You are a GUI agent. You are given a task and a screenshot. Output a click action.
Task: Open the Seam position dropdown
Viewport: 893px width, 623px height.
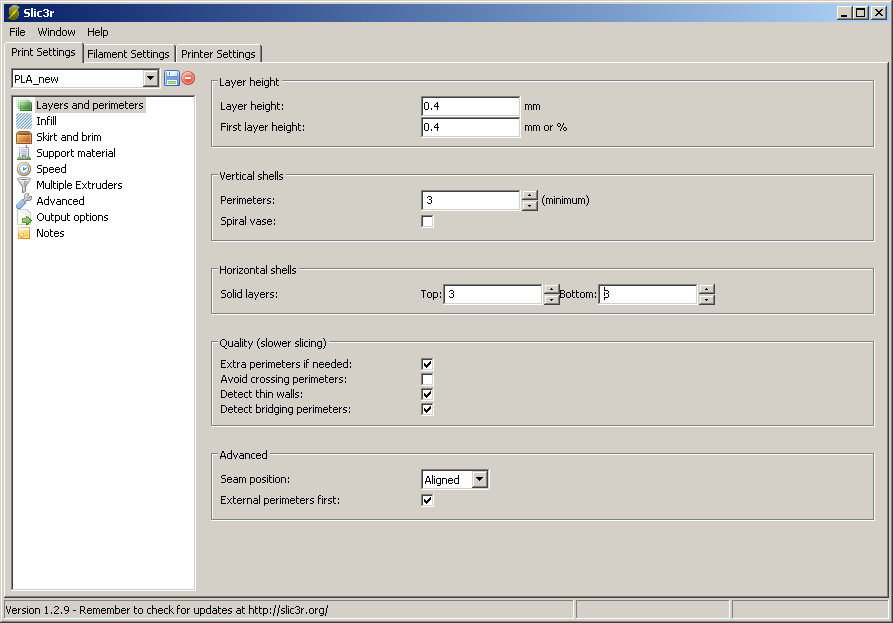click(x=480, y=480)
